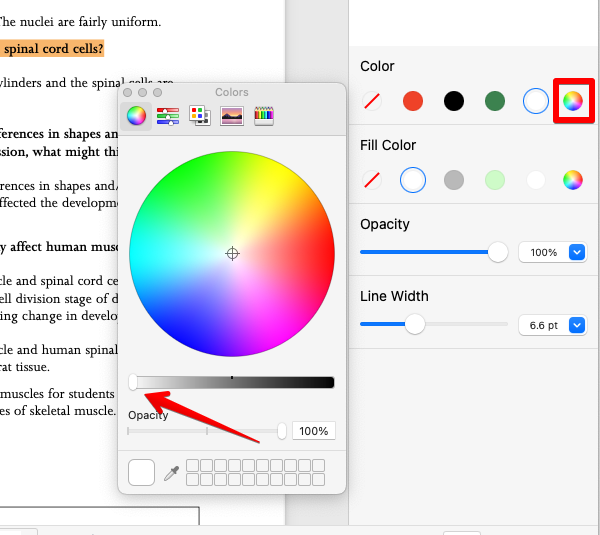Click the Opacity 100% value field
Image resolution: width=600 pixels, height=535 pixels.
544,252
